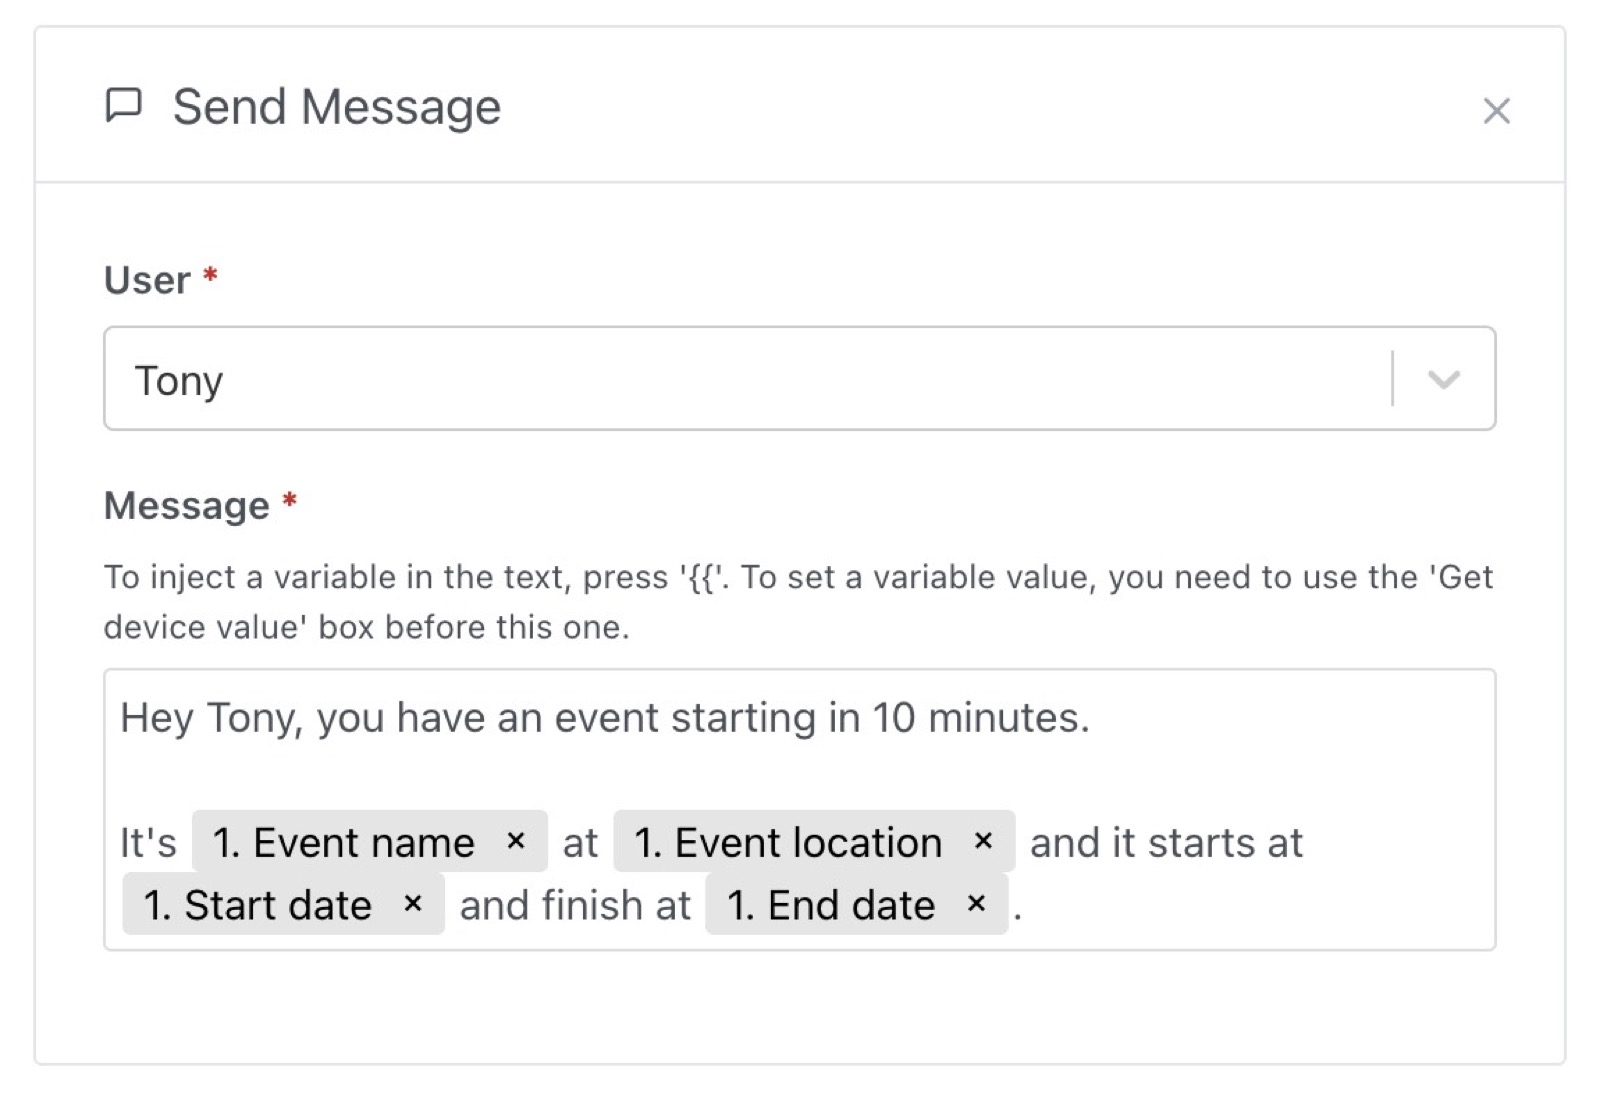Remove the Event name variable chip
Image resolution: width=1600 pixels, height=1110 pixels.
[x=518, y=842]
